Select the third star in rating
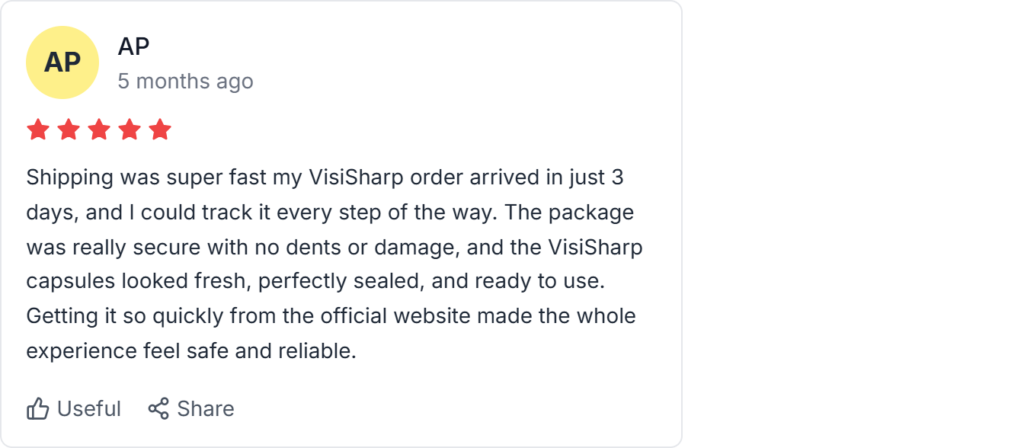 pyautogui.click(x=99, y=130)
